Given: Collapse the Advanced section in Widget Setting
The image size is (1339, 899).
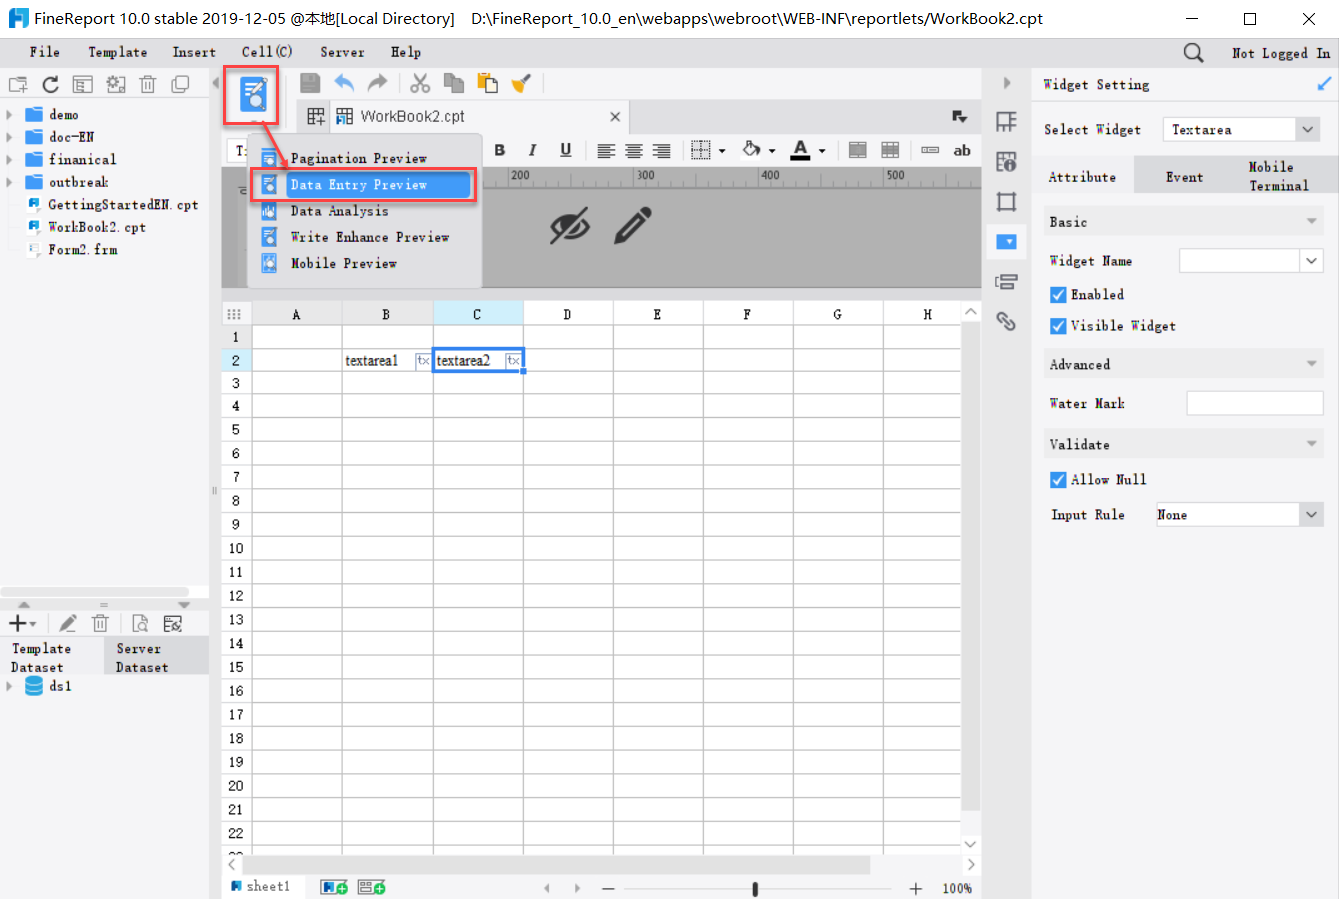Looking at the screenshot, I should [x=1311, y=364].
